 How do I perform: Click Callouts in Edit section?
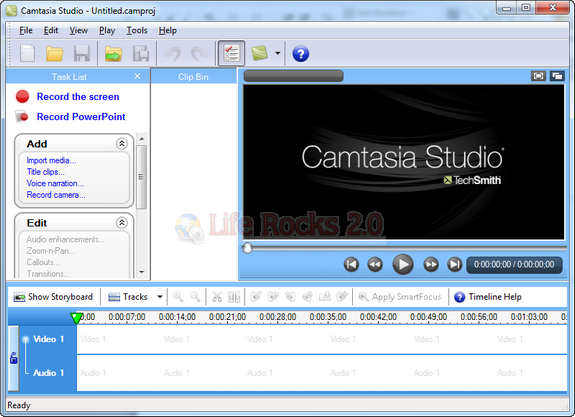pyautogui.click(x=43, y=262)
